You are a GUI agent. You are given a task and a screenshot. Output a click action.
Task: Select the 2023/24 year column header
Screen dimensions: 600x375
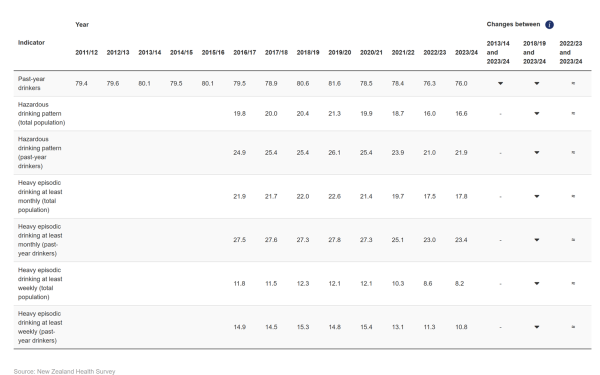pos(466,52)
